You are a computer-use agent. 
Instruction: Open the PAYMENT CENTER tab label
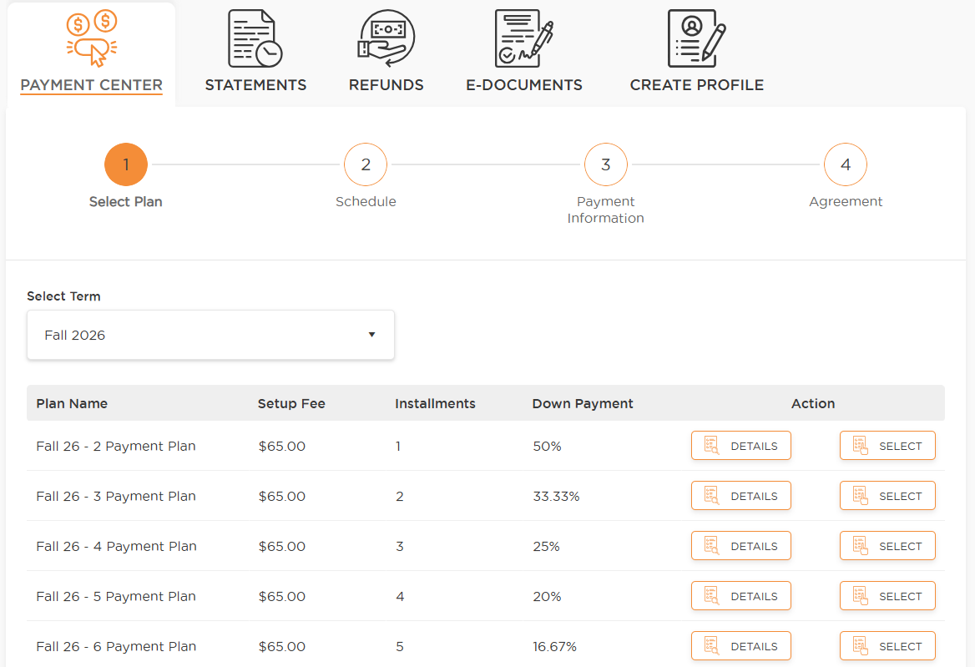click(x=91, y=85)
